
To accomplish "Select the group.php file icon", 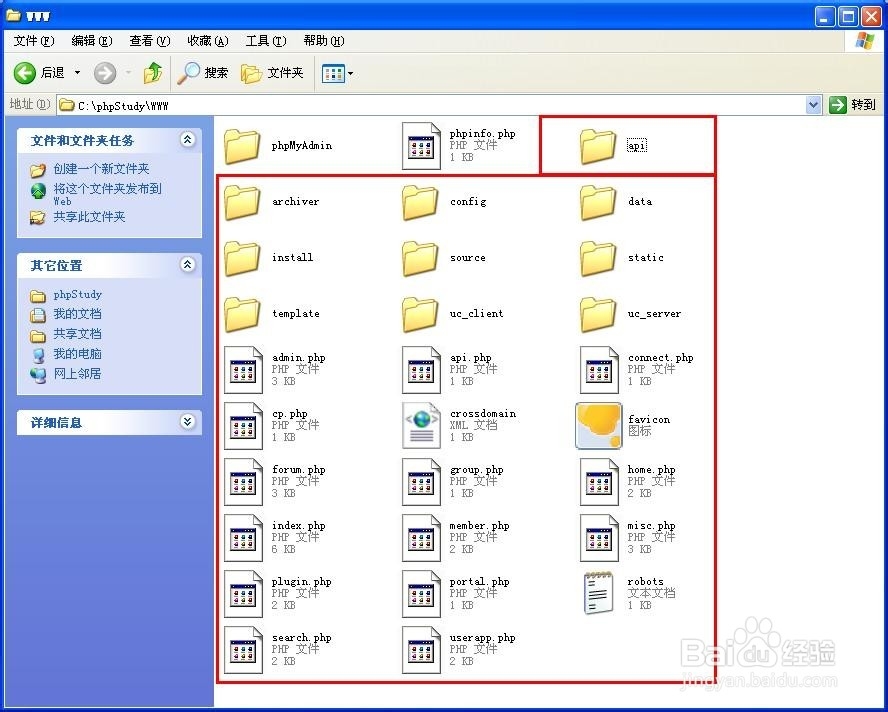I will coord(421,482).
